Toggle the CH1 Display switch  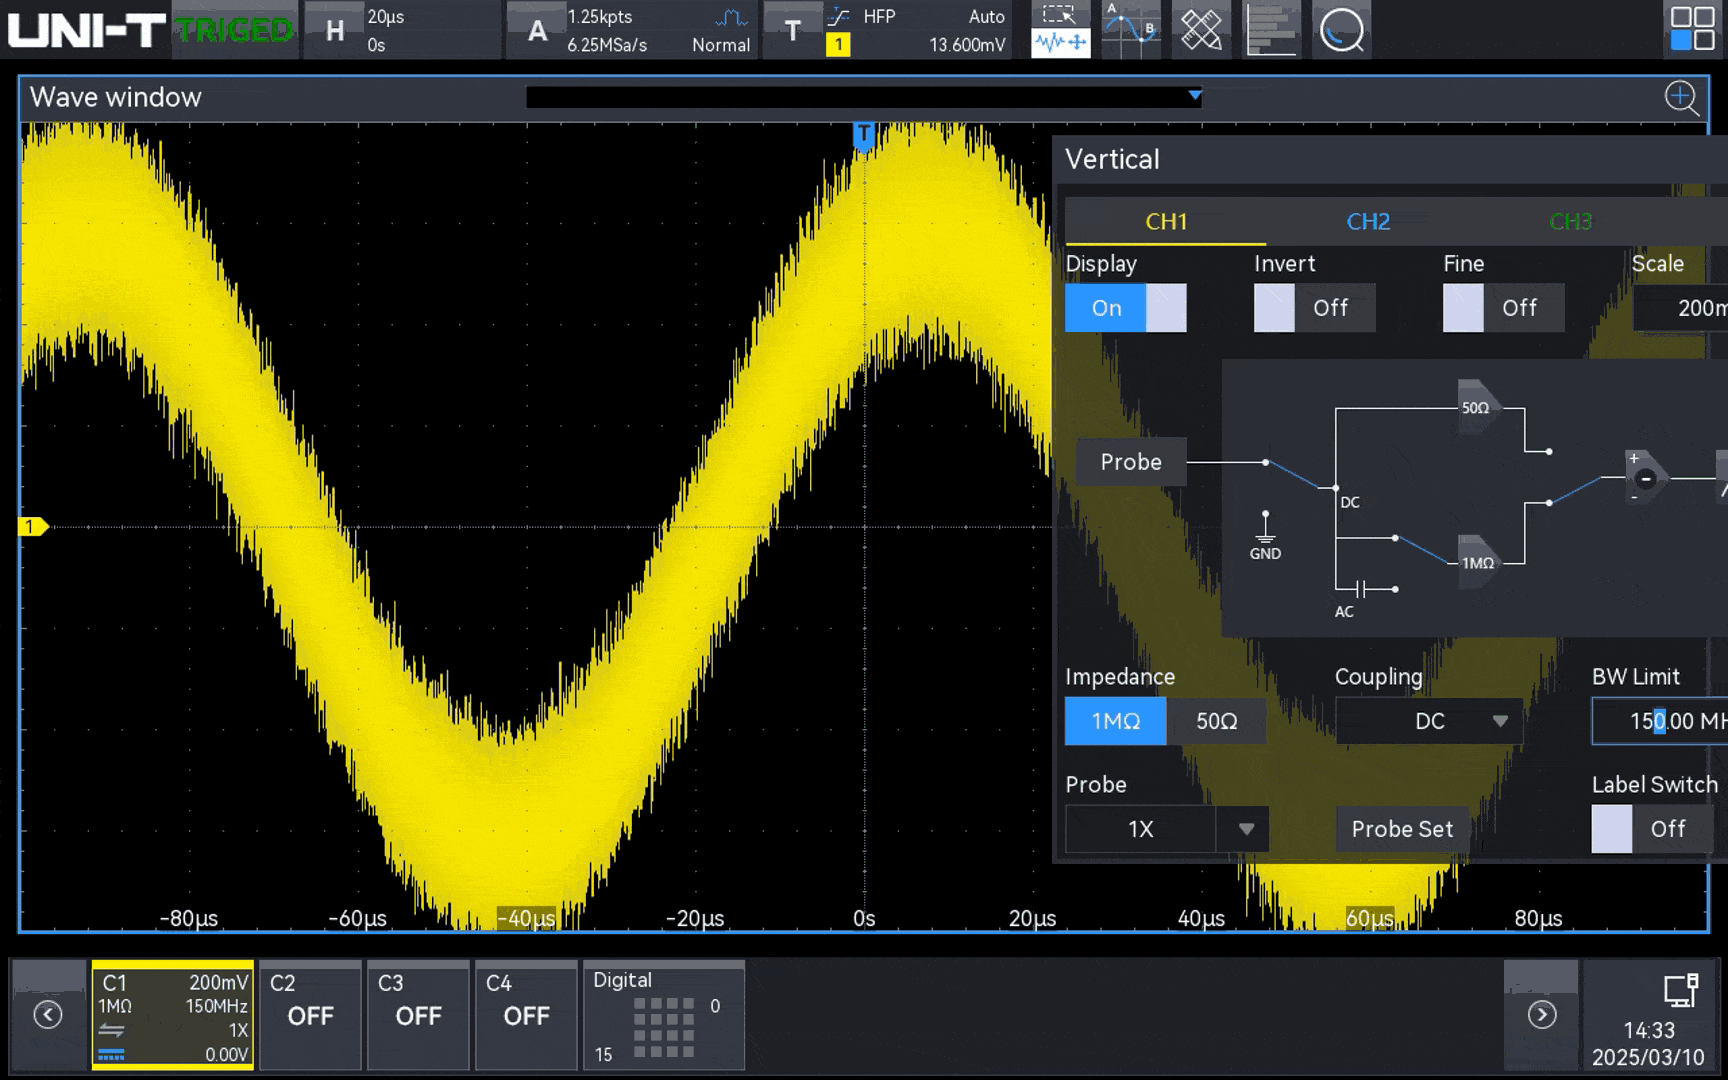(x=1126, y=308)
